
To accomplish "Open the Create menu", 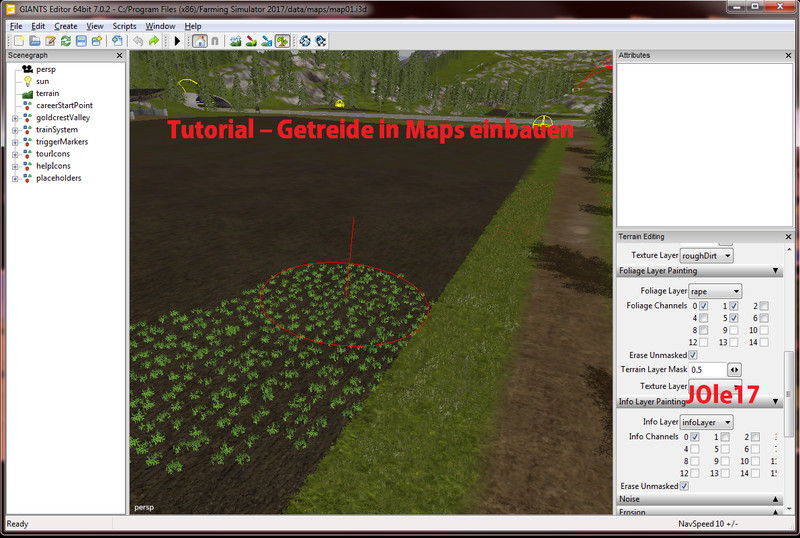I will pyautogui.click(x=66, y=26).
